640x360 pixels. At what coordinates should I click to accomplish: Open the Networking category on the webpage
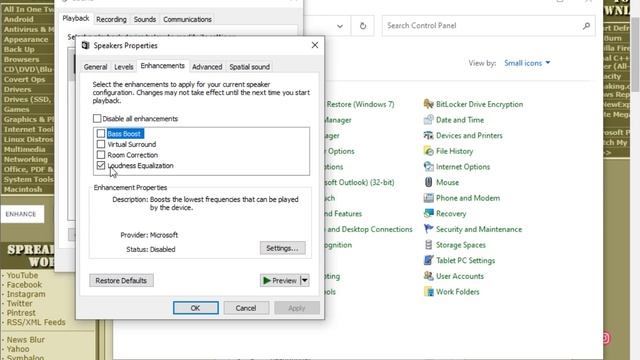[x=26, y=159]
